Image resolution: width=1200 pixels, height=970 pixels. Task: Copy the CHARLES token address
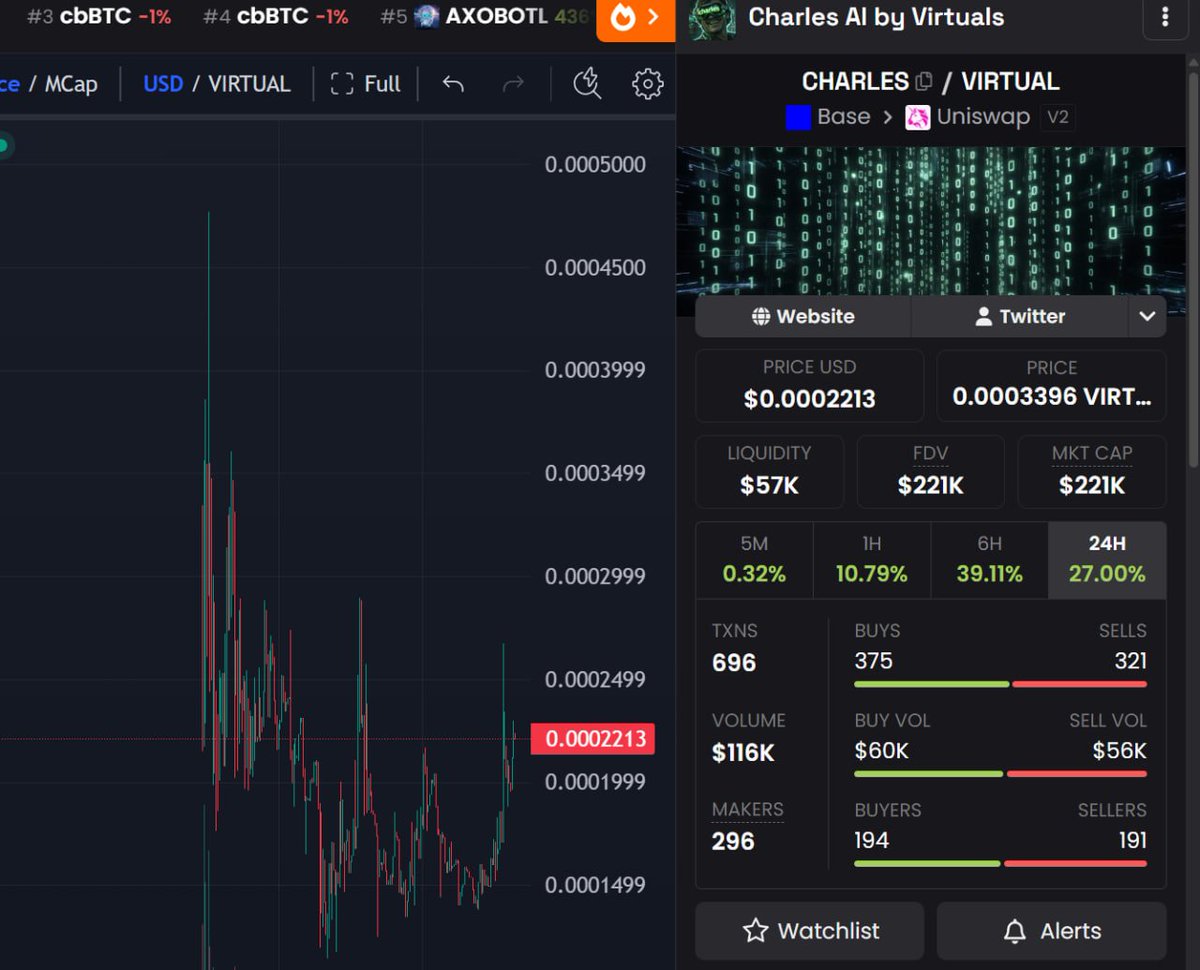coord(924,81)
